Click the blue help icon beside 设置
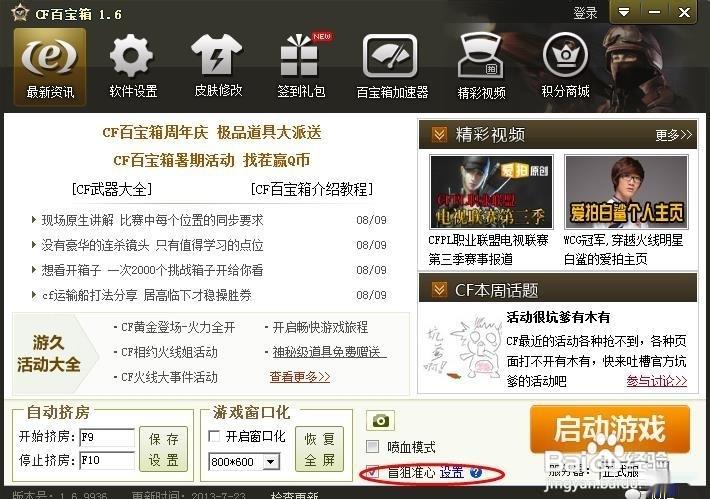 tap(475, 473)
